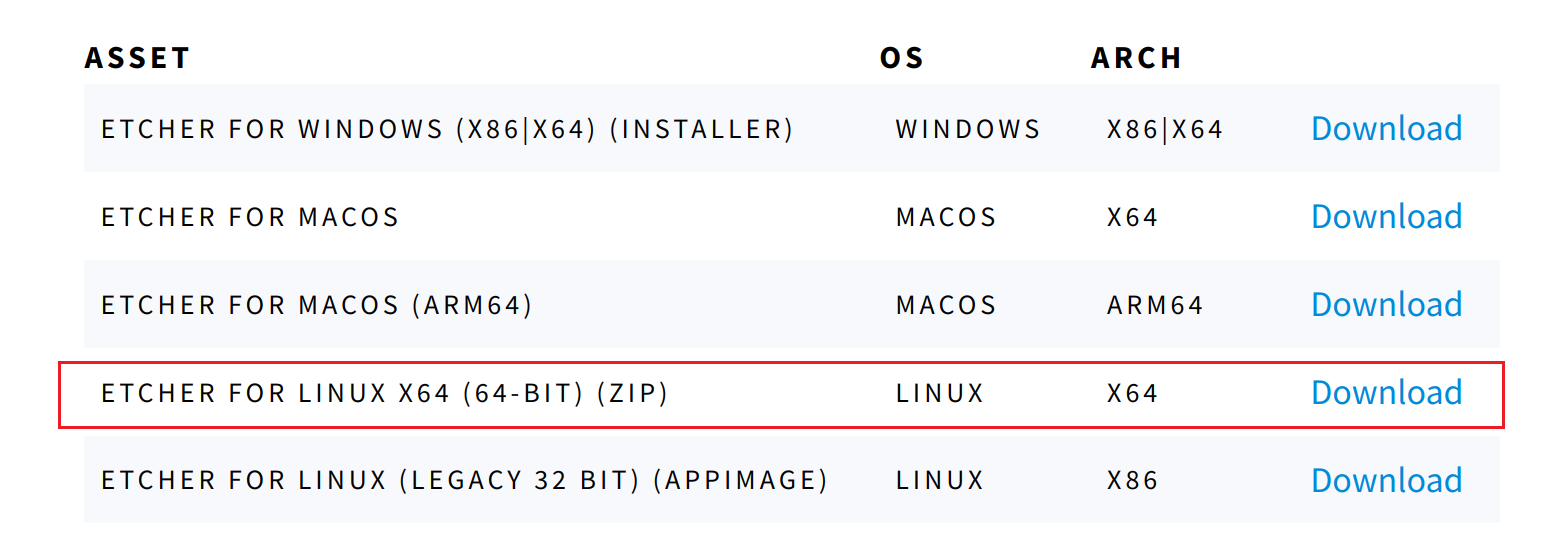Select 'Etcher for Linux (Legacy 32 bit)' asset name

464,481
